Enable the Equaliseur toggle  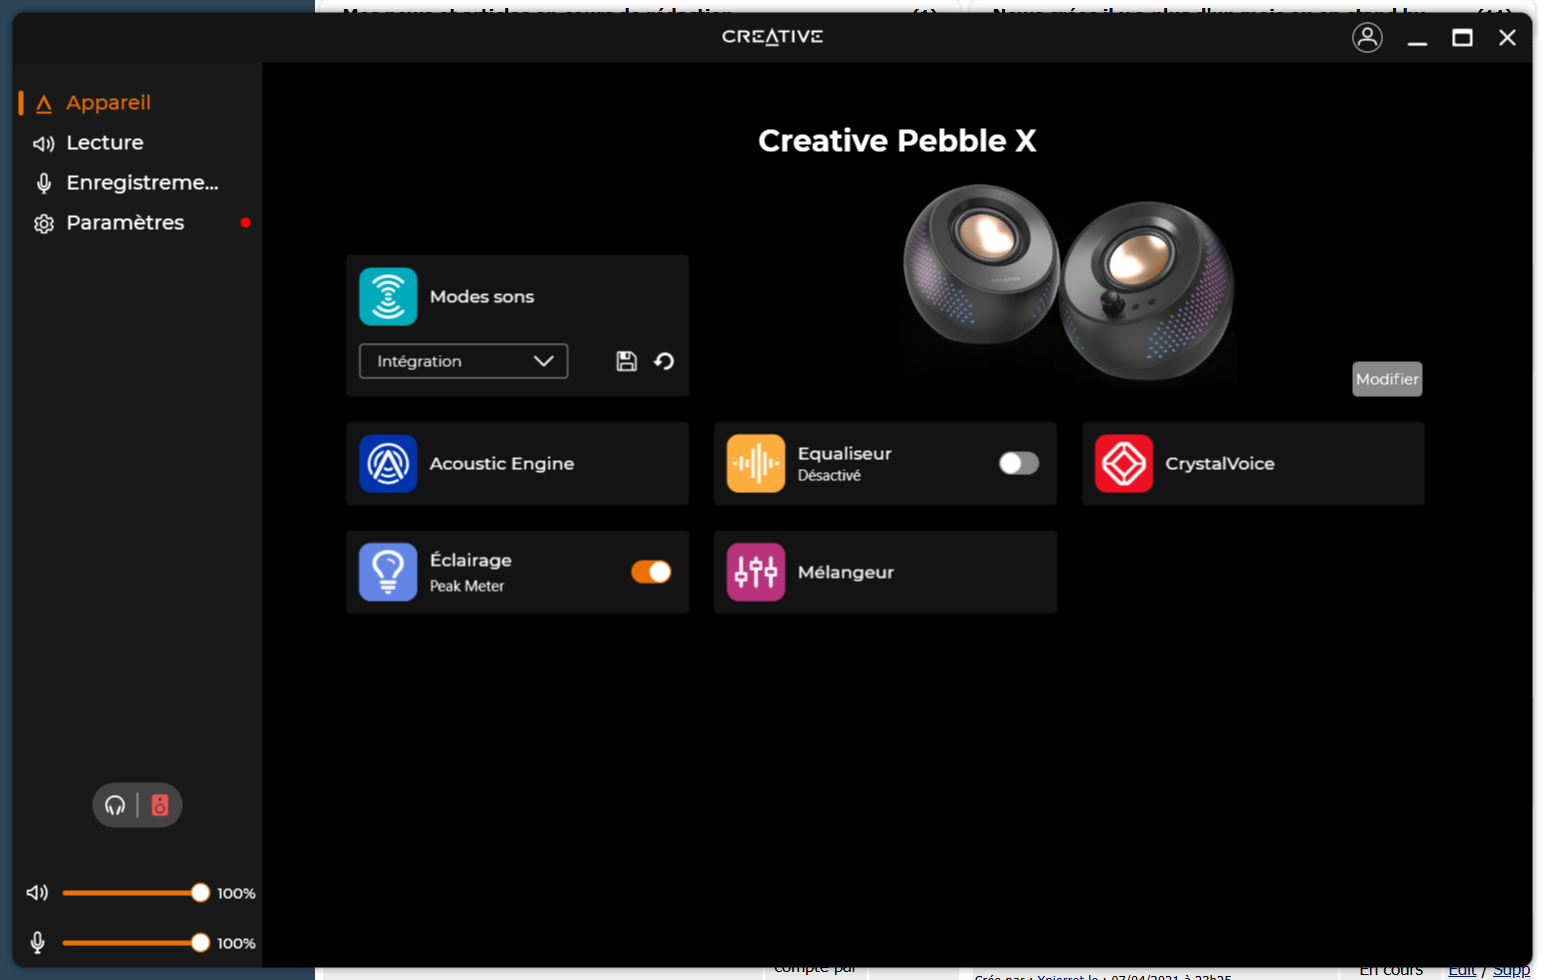1019,463
